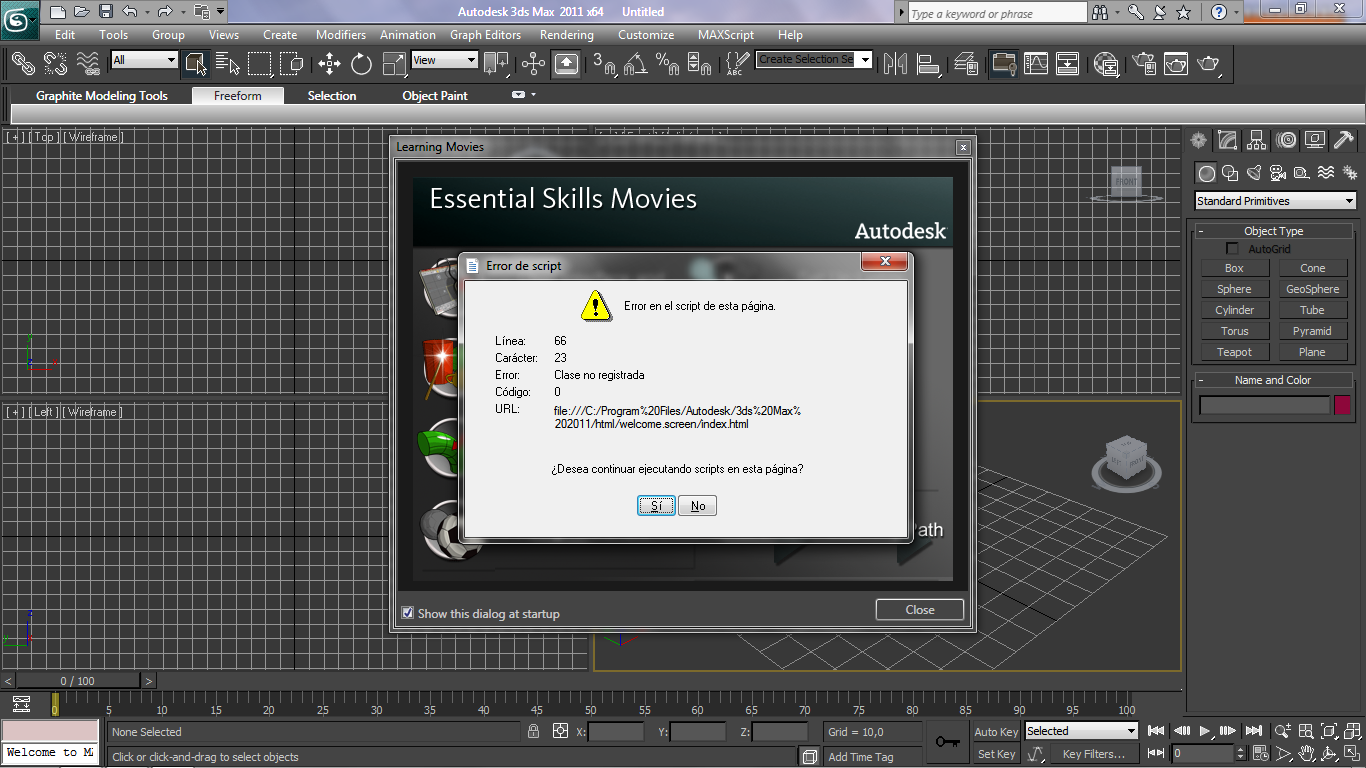The image size is (1366, 768).
Task: Open the Schematic View icon
Action: click(1068, 64)
